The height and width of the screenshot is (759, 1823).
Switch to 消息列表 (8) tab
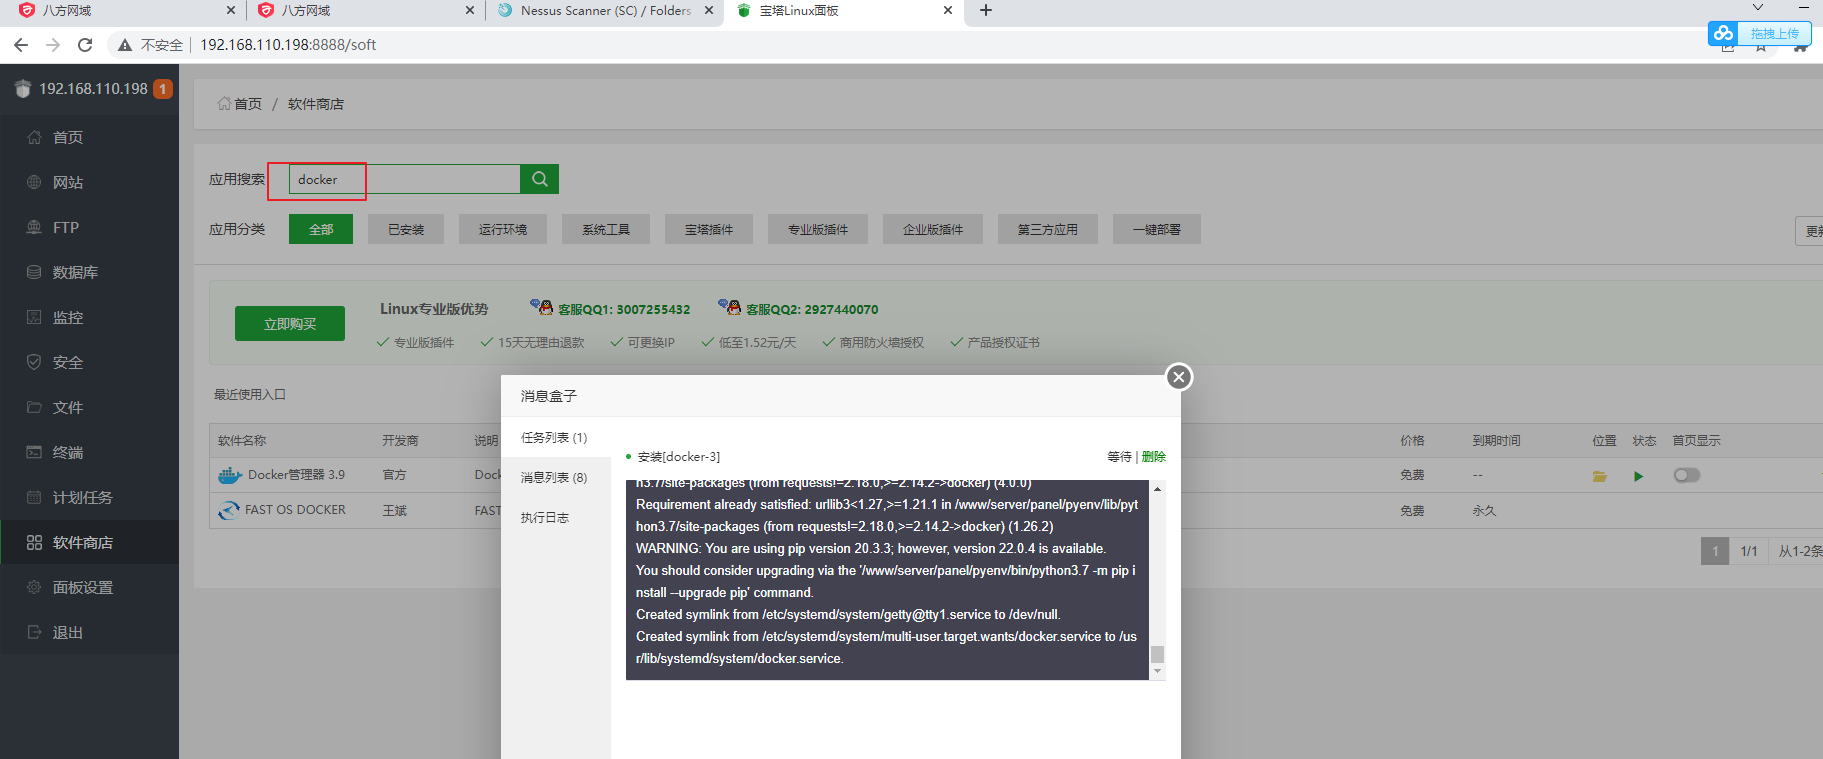click(x=553, y=477)
